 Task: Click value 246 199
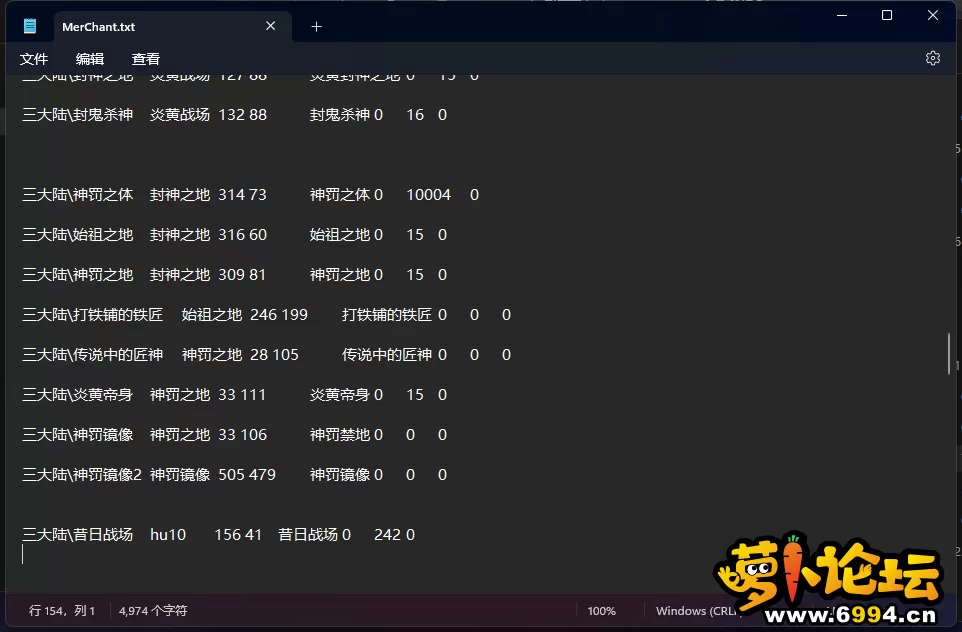pyautogui.click(x=279, y=315)
